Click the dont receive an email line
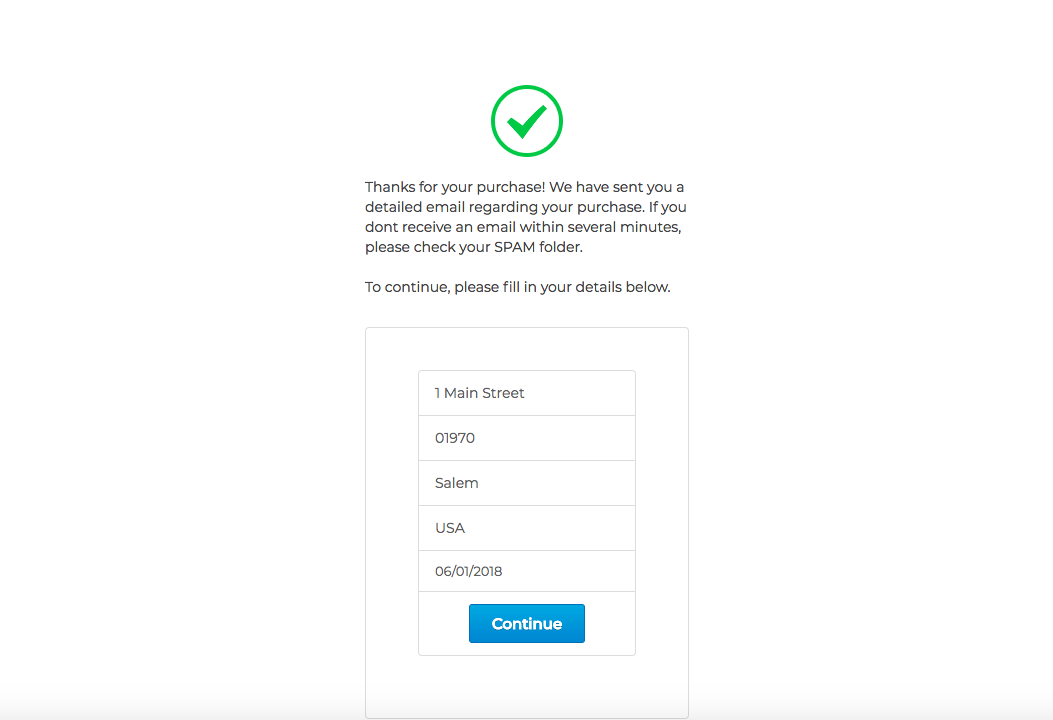1053x720 pixels. tap(523, 227)
